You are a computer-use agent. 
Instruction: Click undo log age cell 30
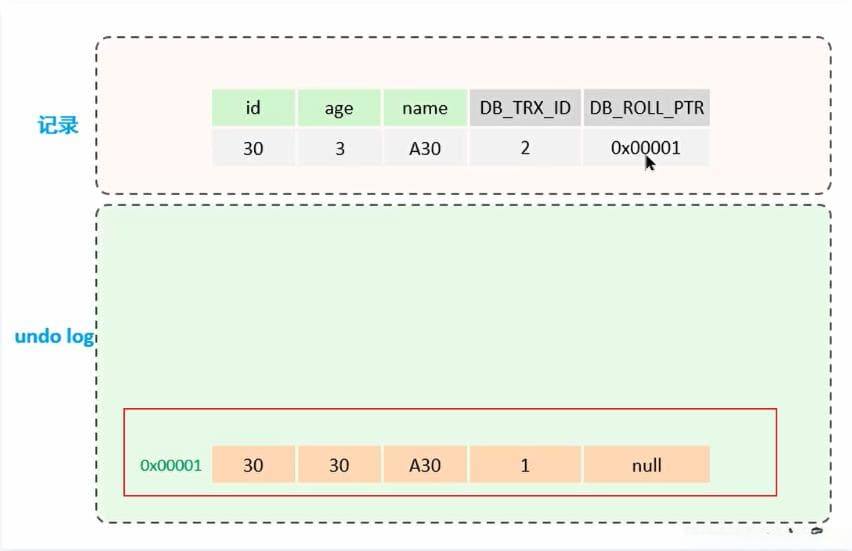339,465
